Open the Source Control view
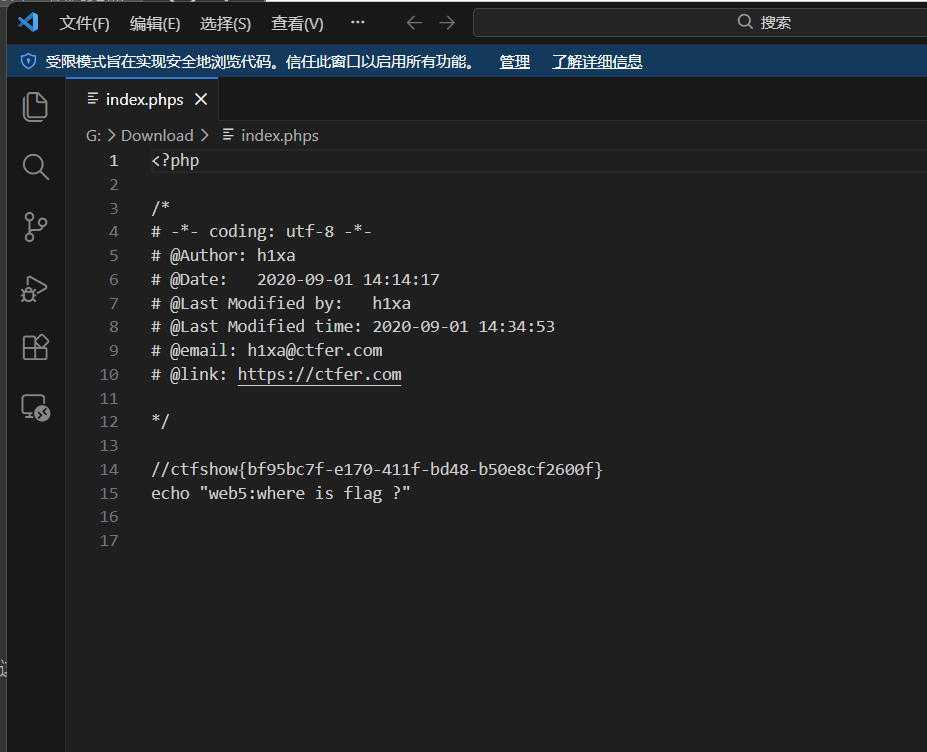The width and height of the screenshot is (927, 752). 35,227
